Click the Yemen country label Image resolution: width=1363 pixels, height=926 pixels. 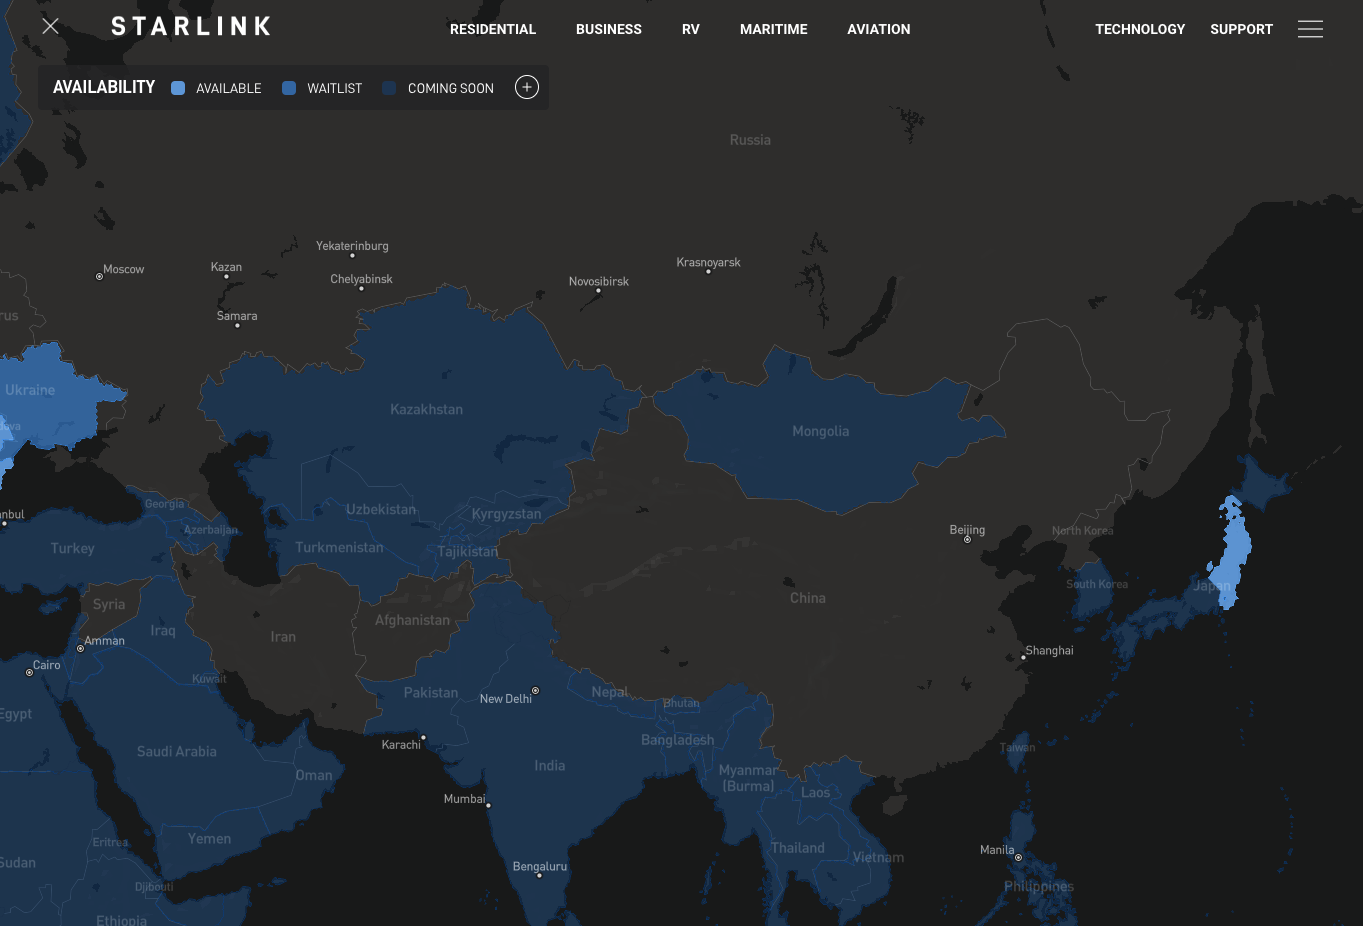tap(210, 839)
